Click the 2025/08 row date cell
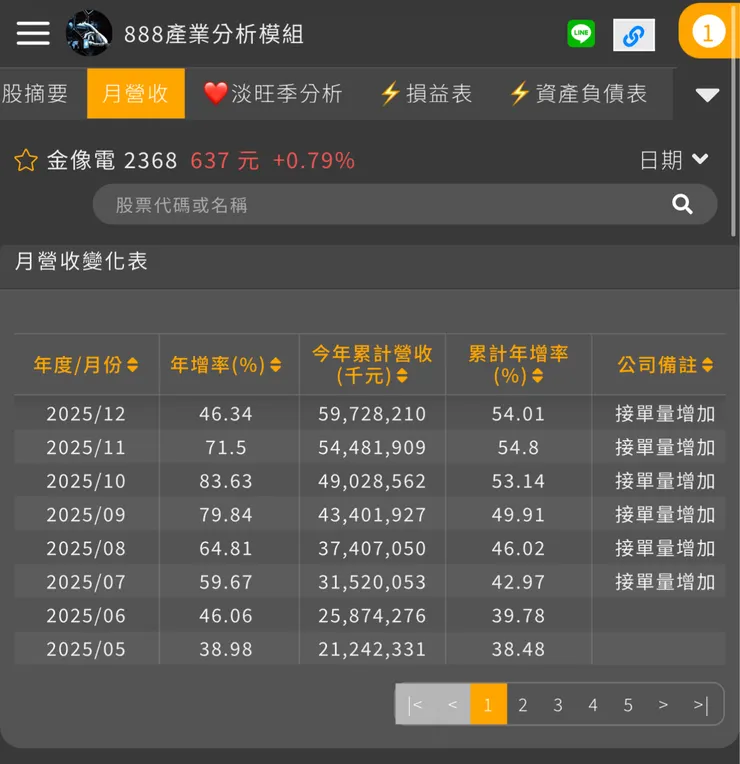740x764 pixels. (86, 549)
